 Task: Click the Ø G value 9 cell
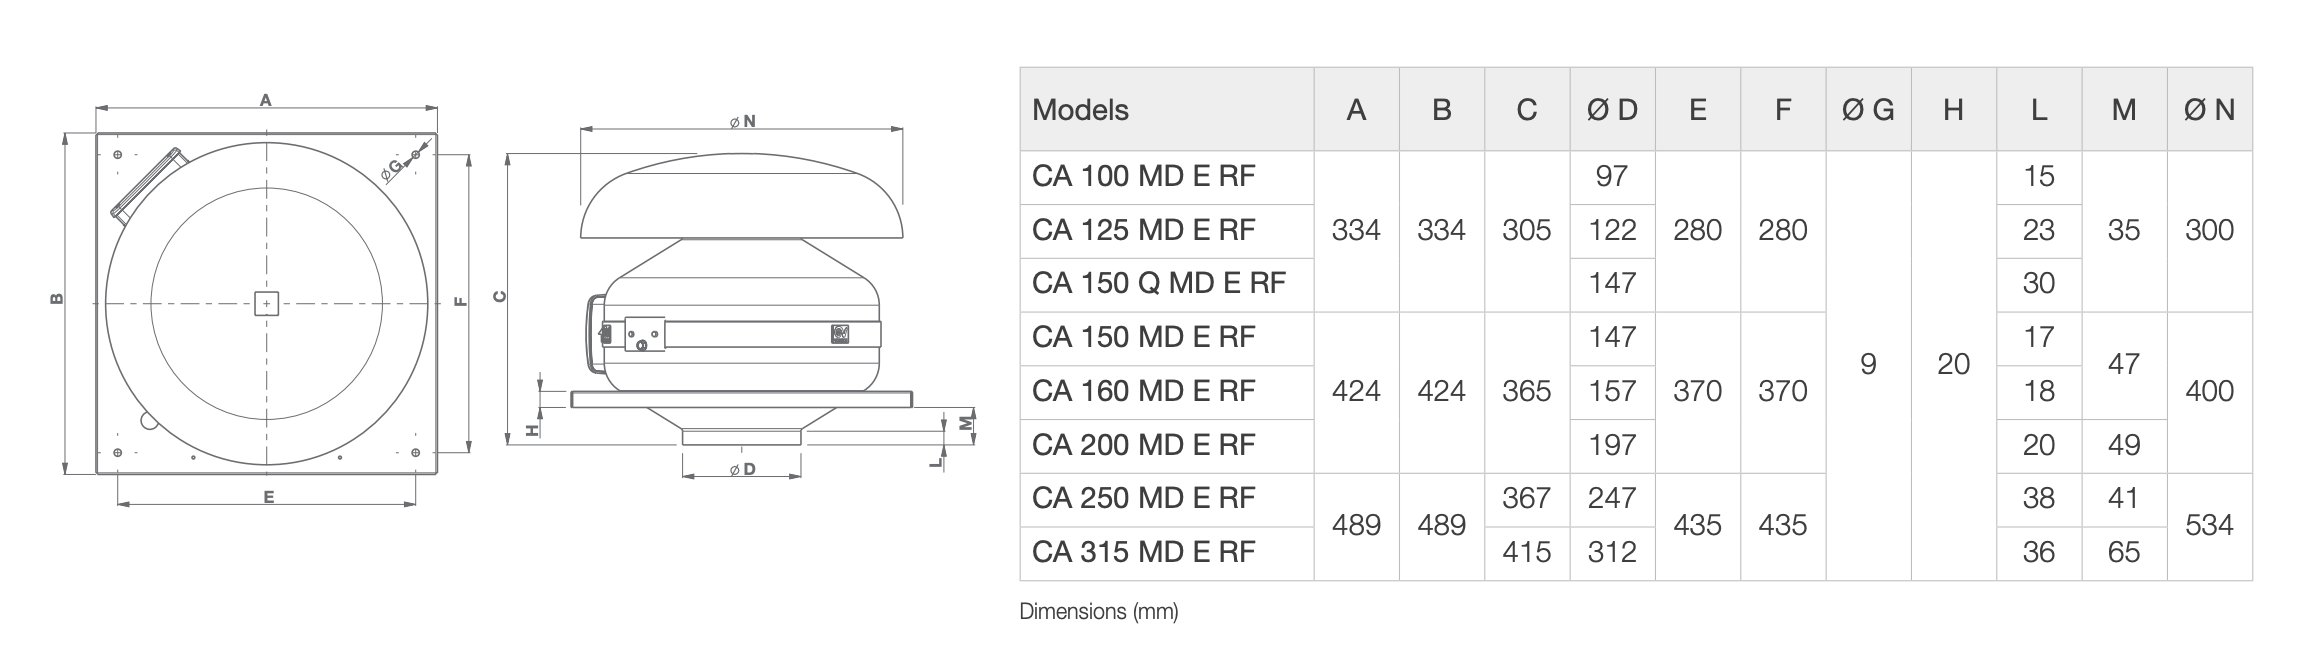[1868, 365]
